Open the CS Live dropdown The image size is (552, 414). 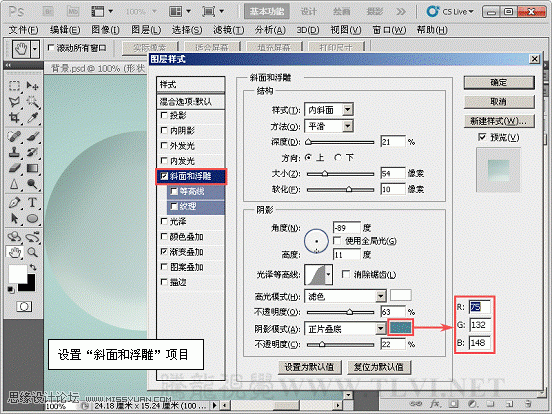pos(451,12)
